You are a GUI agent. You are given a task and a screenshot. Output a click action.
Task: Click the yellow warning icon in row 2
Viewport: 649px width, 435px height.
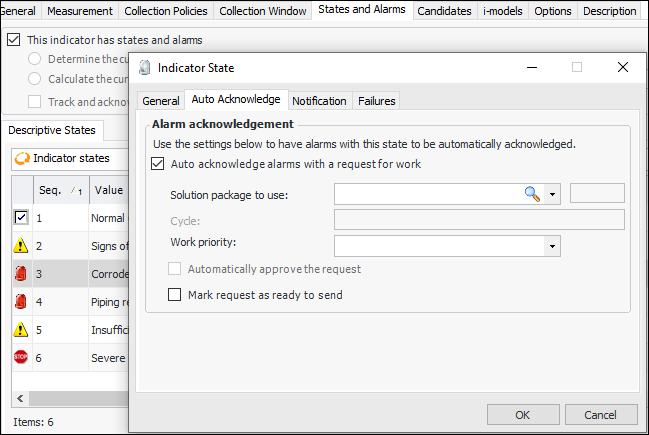tap(21, 245)
